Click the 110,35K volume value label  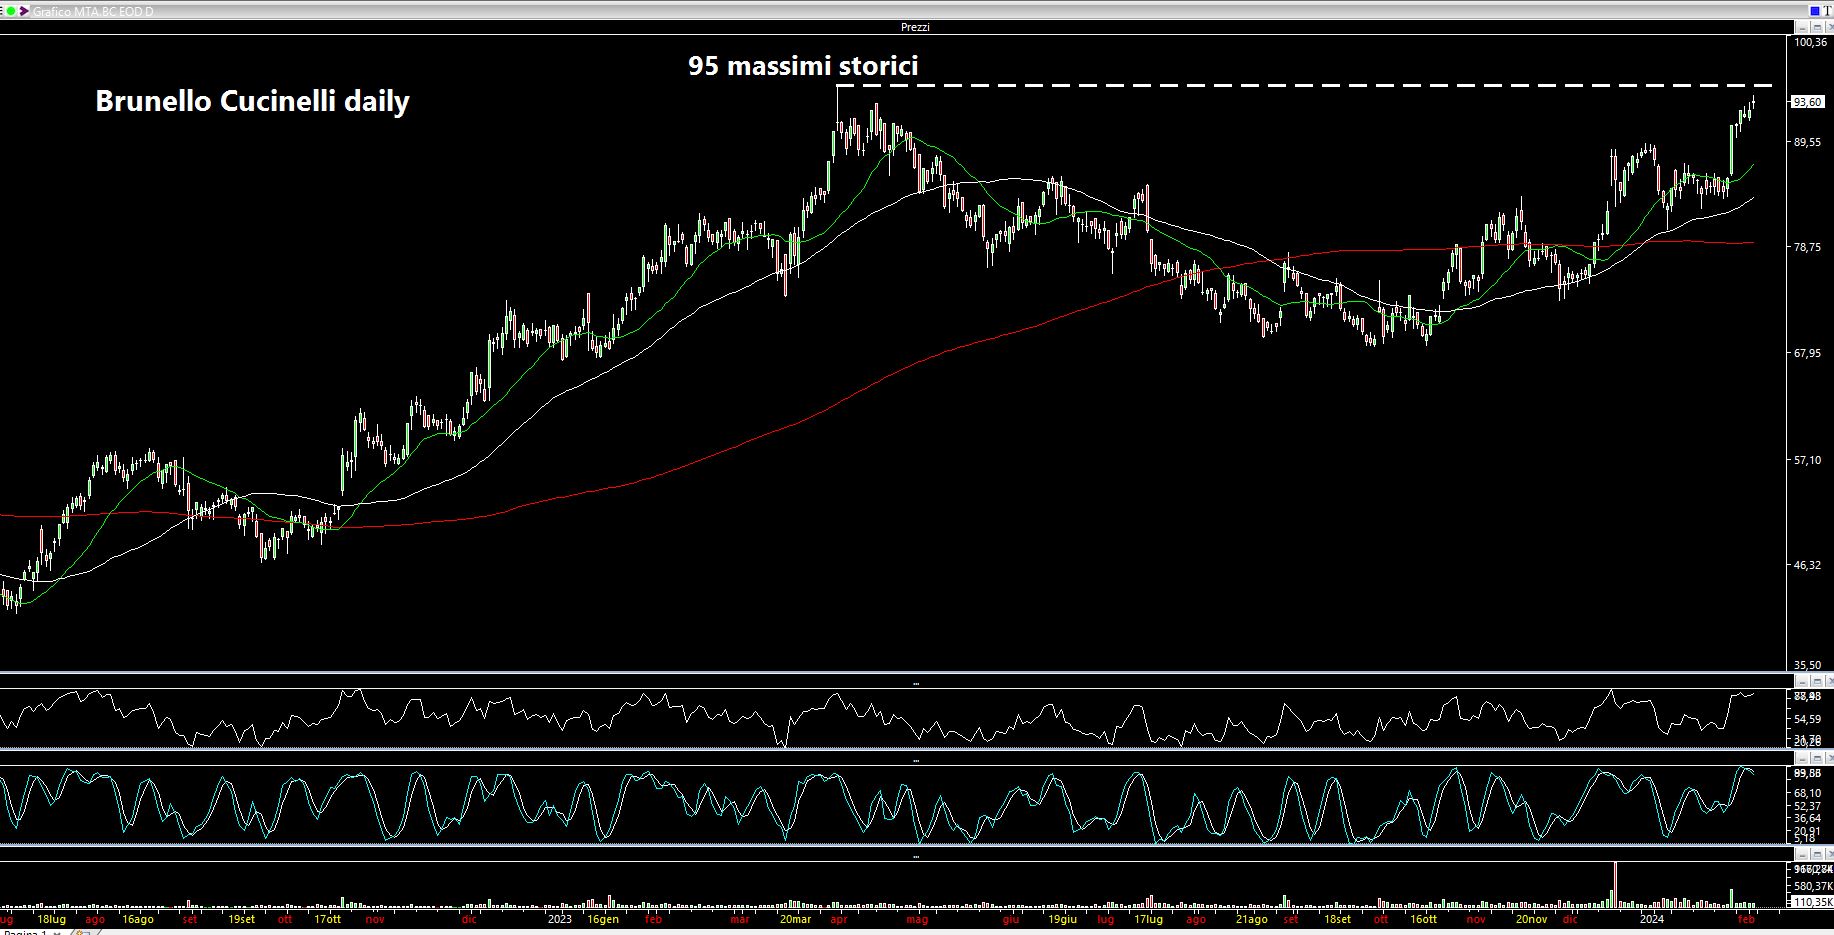pos(1813,902)
